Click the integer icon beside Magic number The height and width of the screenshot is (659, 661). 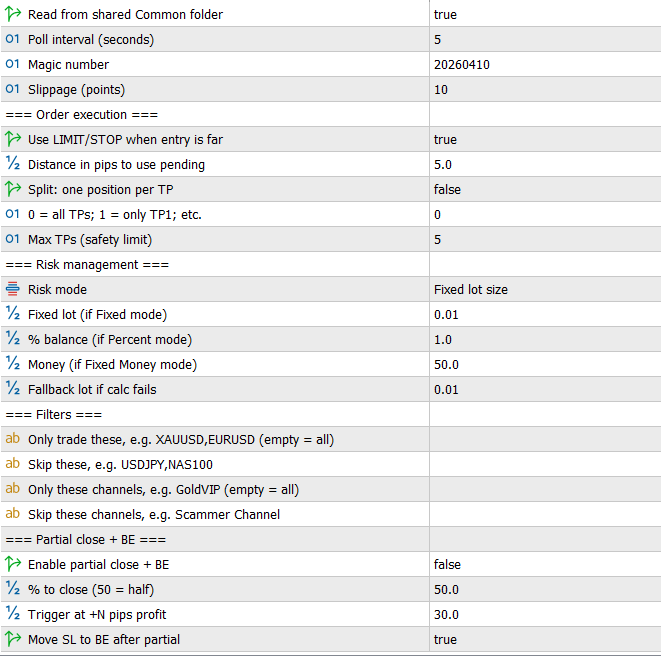(13, 65)
